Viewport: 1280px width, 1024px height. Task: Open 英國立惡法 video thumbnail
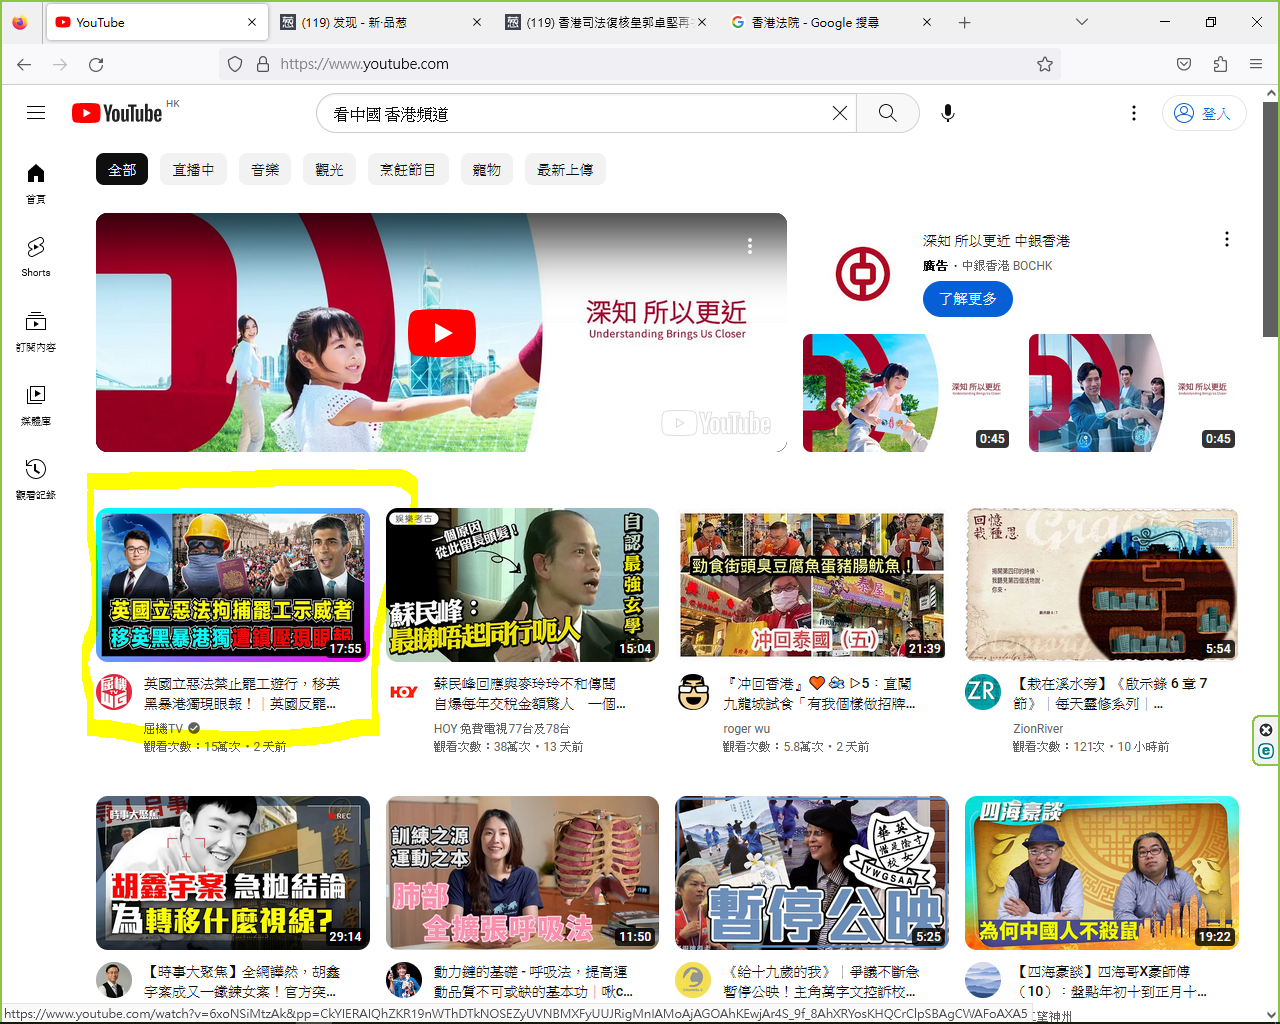click(x=233, y=585)
